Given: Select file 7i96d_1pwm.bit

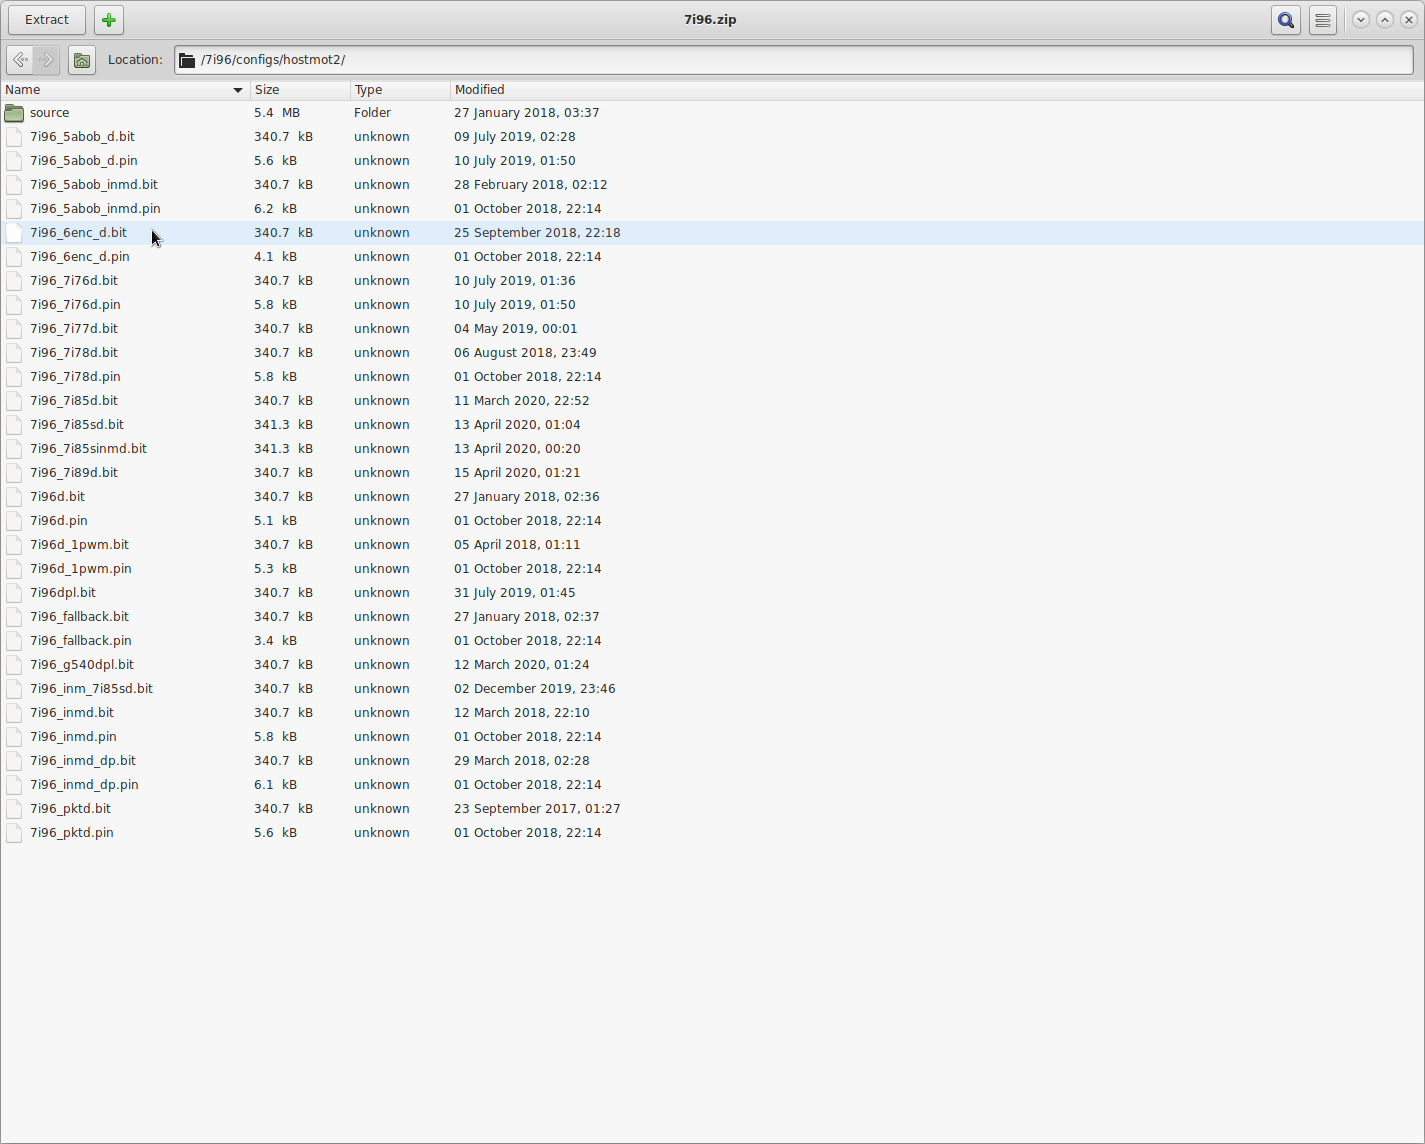Looking at the screenshot, I should click(79, 545).
